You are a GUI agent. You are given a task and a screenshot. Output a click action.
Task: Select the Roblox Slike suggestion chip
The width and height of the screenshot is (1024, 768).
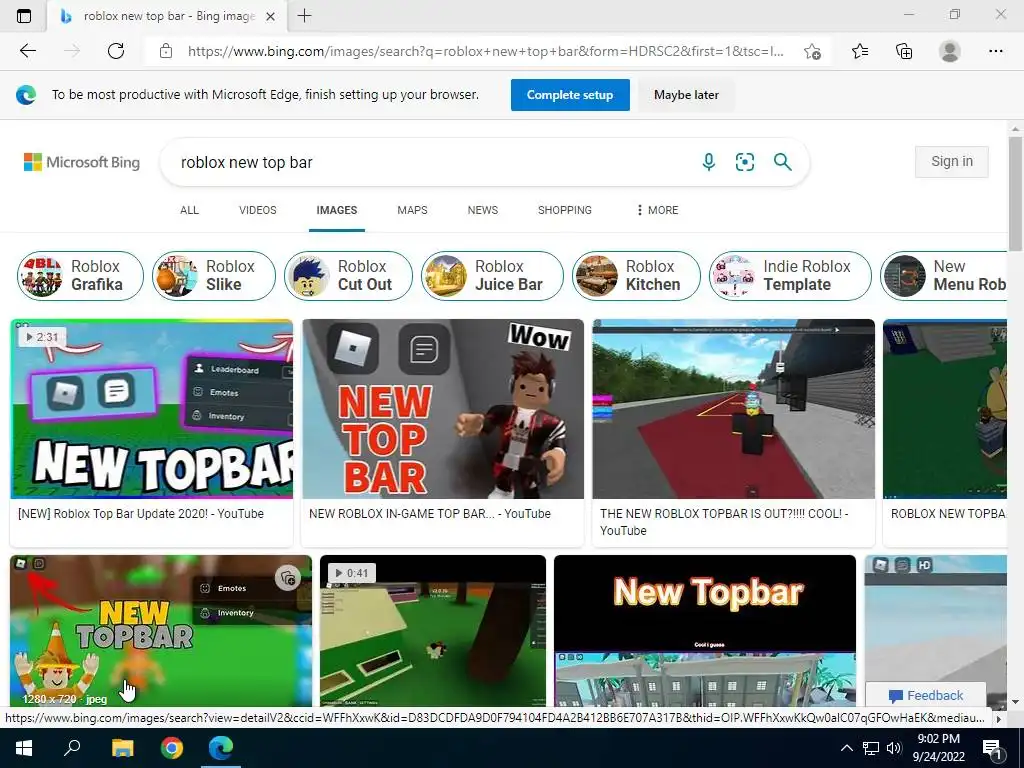tap(214, 276)
